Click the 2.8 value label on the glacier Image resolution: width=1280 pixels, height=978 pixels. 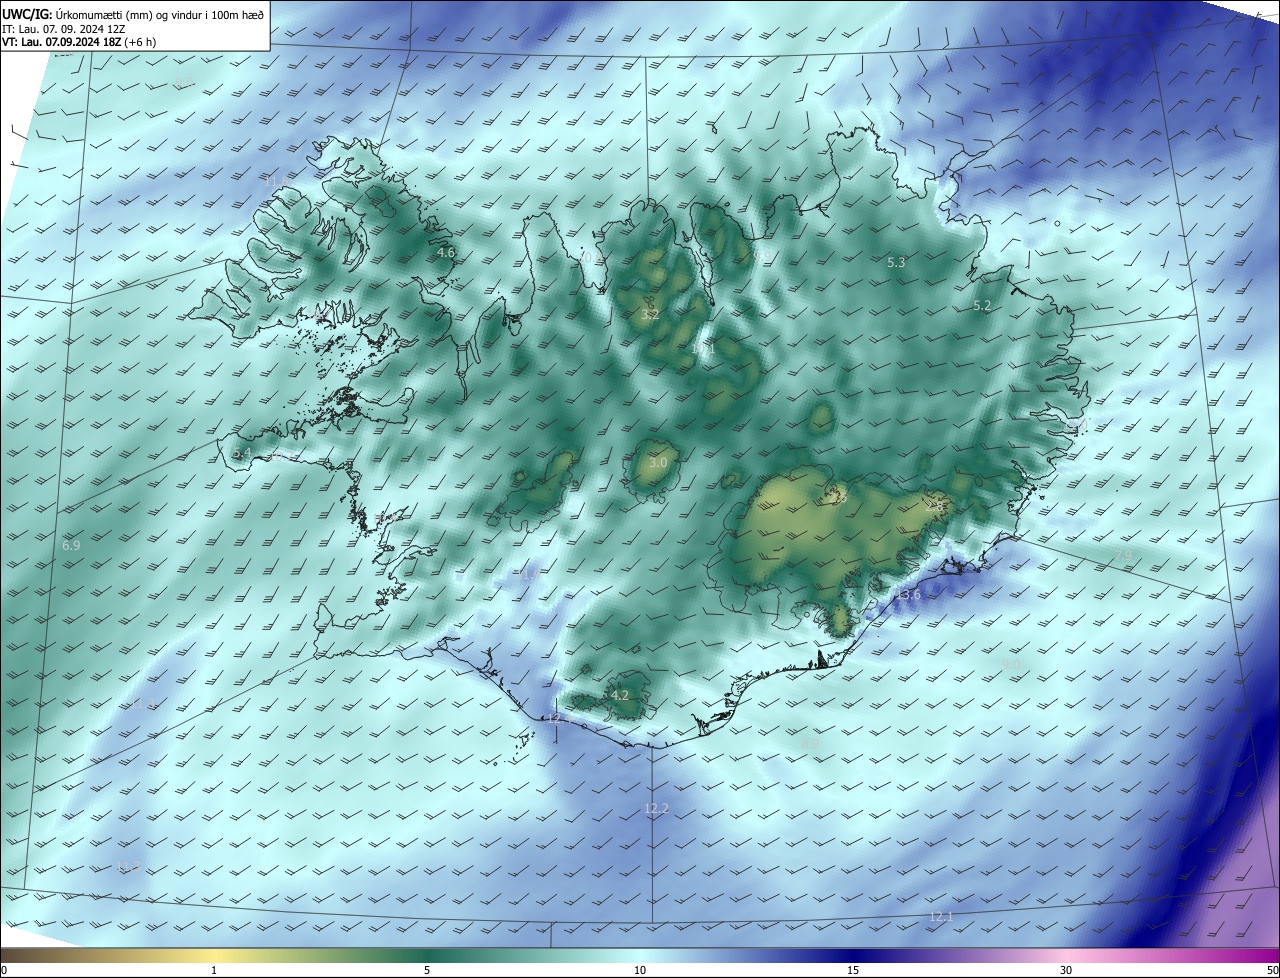pyautogui.click(x=937, y=506)
